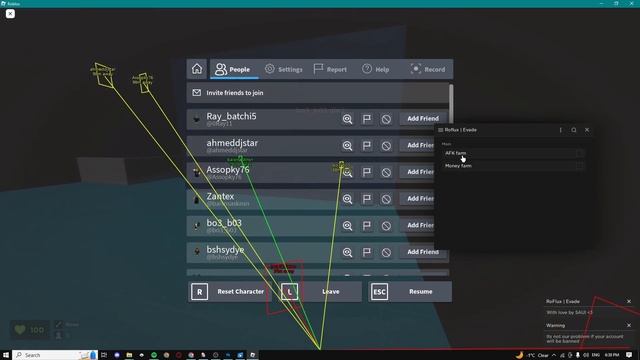Resume the game
This screenshot has width=640, height=360.
tap(410, 291)
